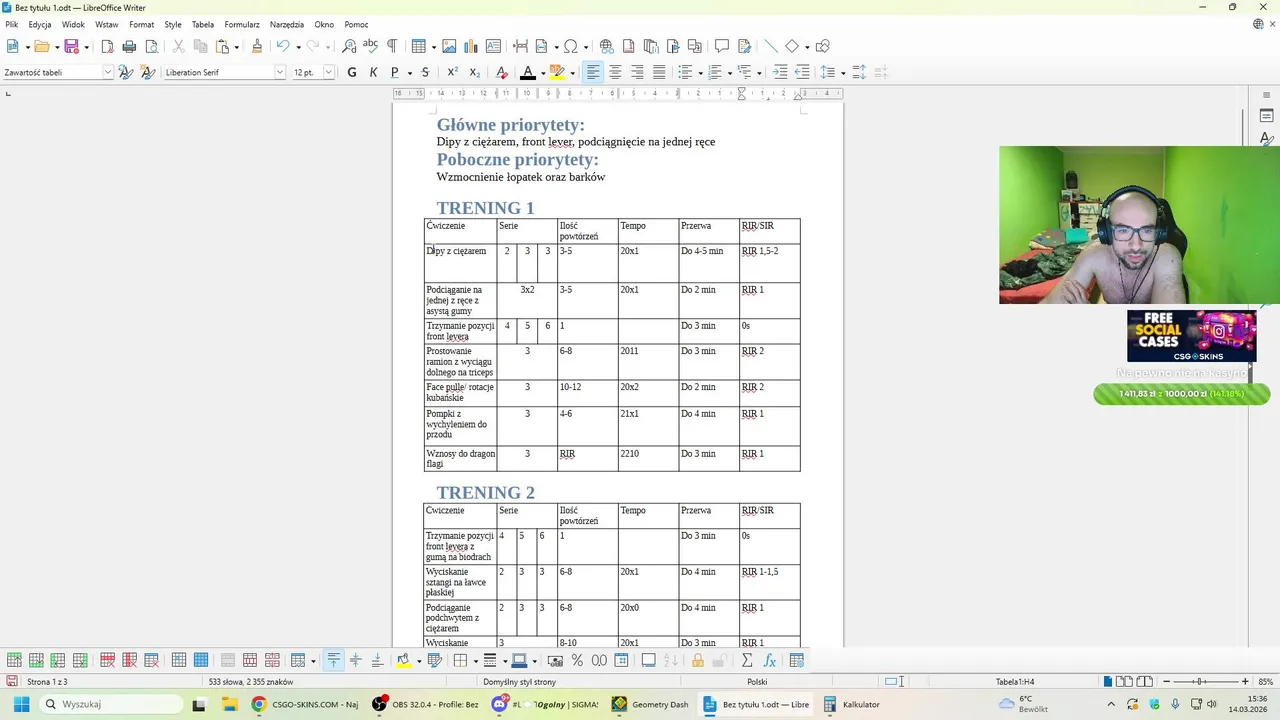Toggle formatting marks (pilcrow) on
Image resolution: width=1280 pixels, height=720 pixels.
coord(392,46)
